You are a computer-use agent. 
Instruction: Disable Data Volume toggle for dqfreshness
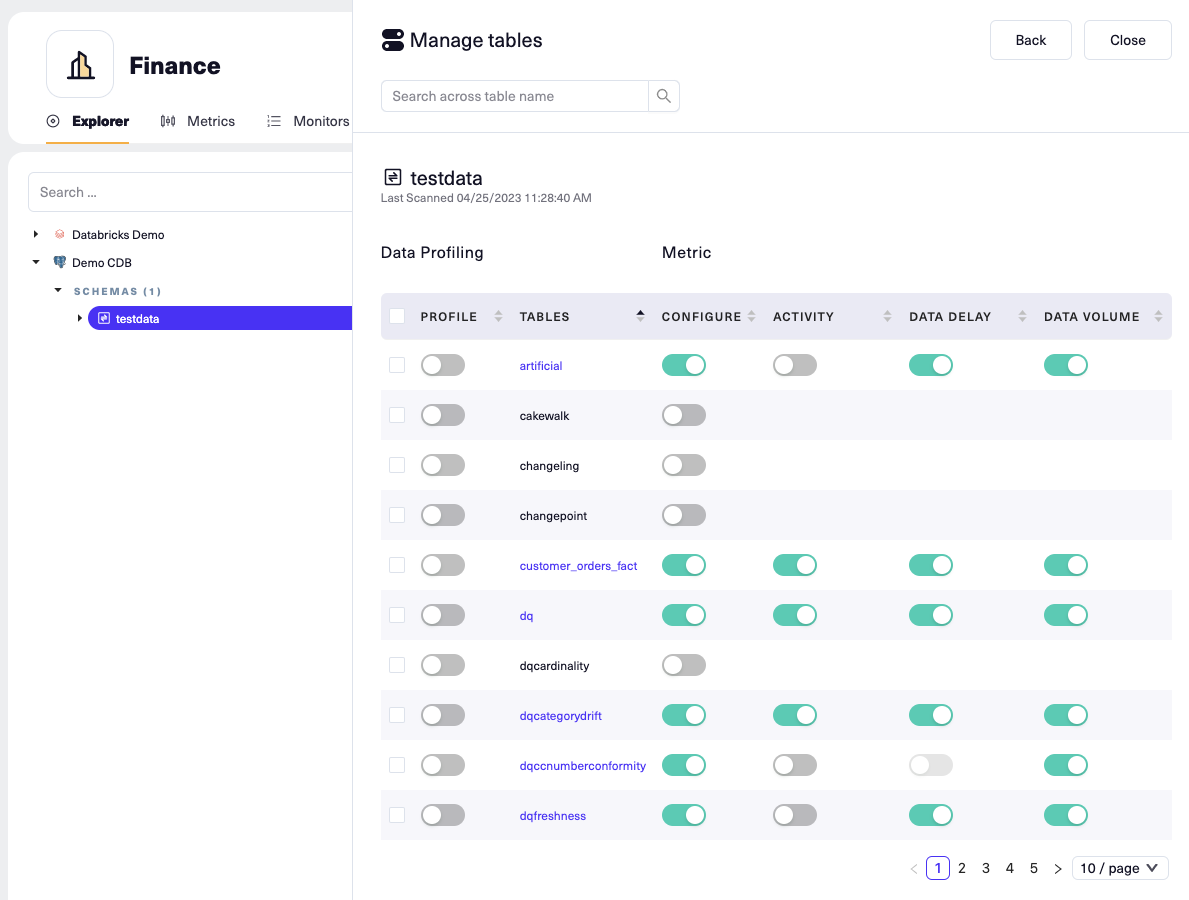click(1065, 815)
